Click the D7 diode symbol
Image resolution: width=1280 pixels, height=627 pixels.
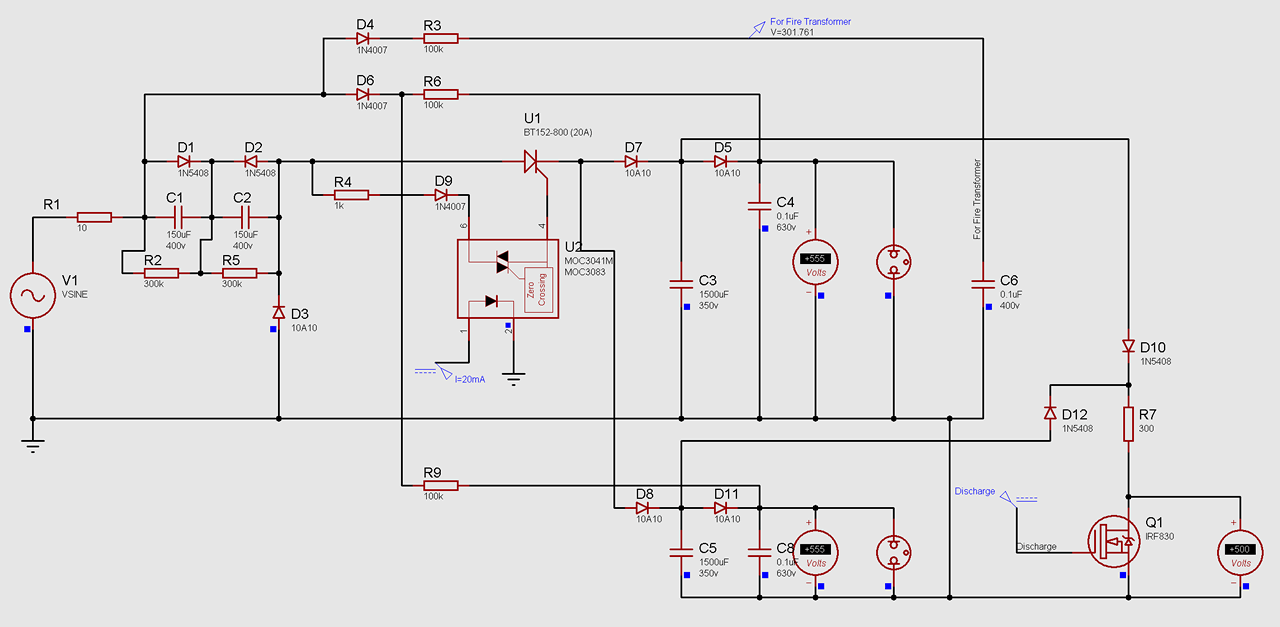(x=632, y=160)
